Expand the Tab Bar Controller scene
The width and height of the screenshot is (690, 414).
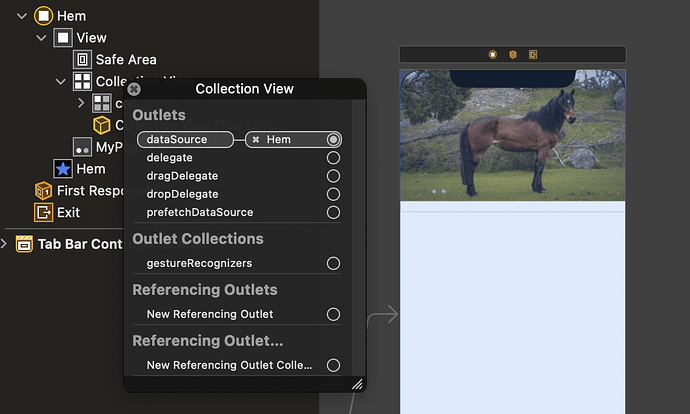pyautogui.click(x=4, y=244)
